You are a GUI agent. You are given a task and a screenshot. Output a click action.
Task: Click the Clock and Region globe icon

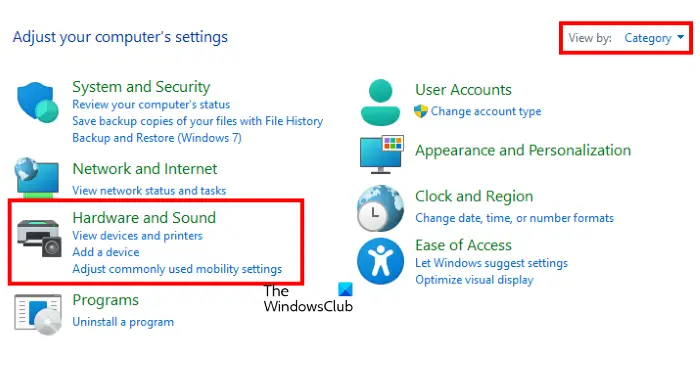pos(380,208)
